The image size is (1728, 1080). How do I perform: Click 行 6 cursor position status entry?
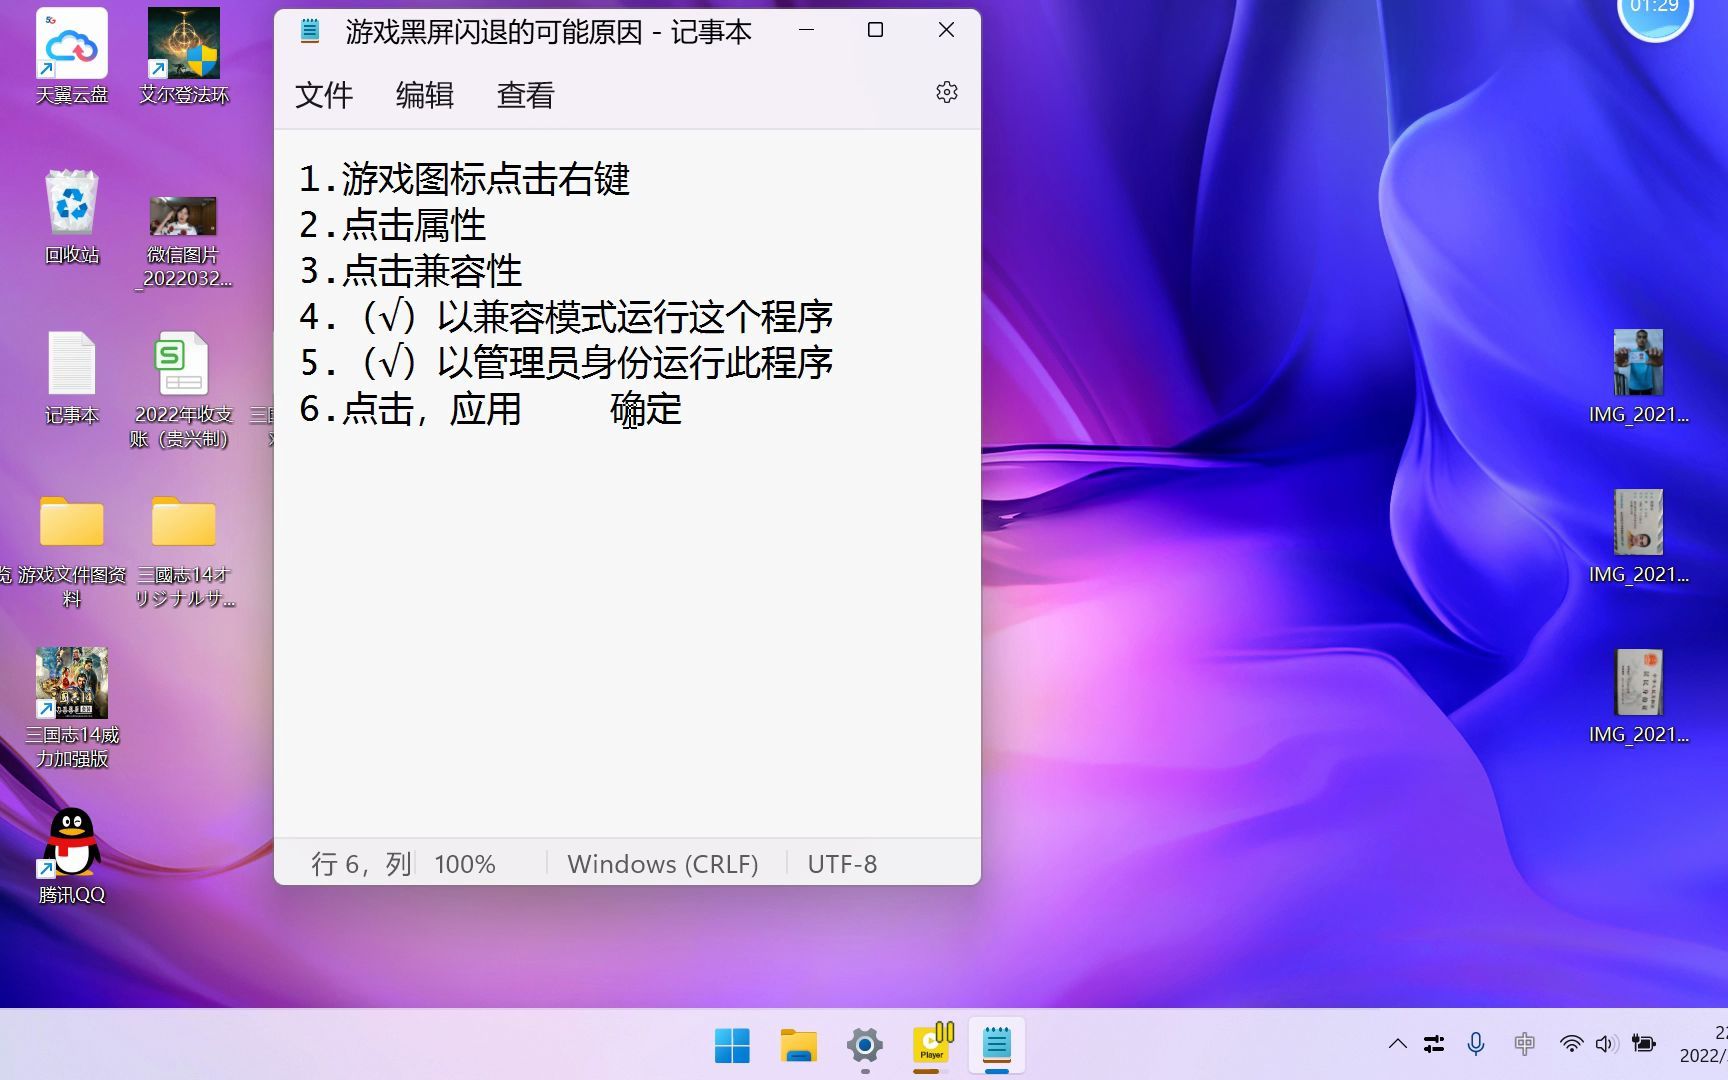(x=361, y=864)
